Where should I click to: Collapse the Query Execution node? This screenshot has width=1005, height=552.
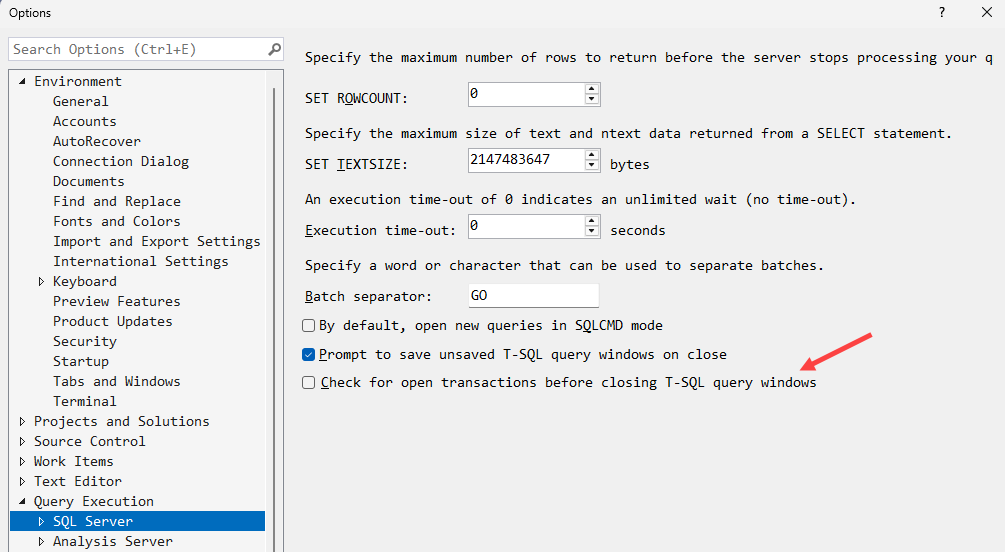[x=22, y=502]
